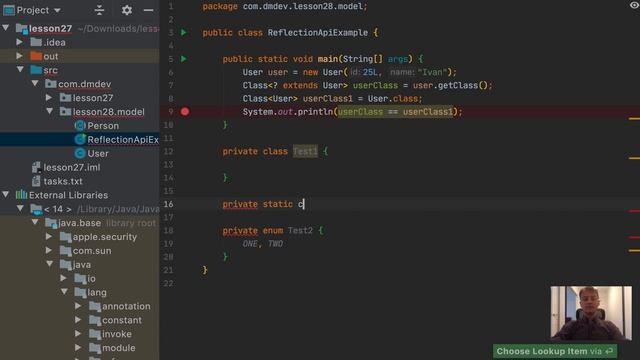The width and height of the screenshot is (640, 360).
Task: Expand the lesson27 package
Action: coord(49,97)
